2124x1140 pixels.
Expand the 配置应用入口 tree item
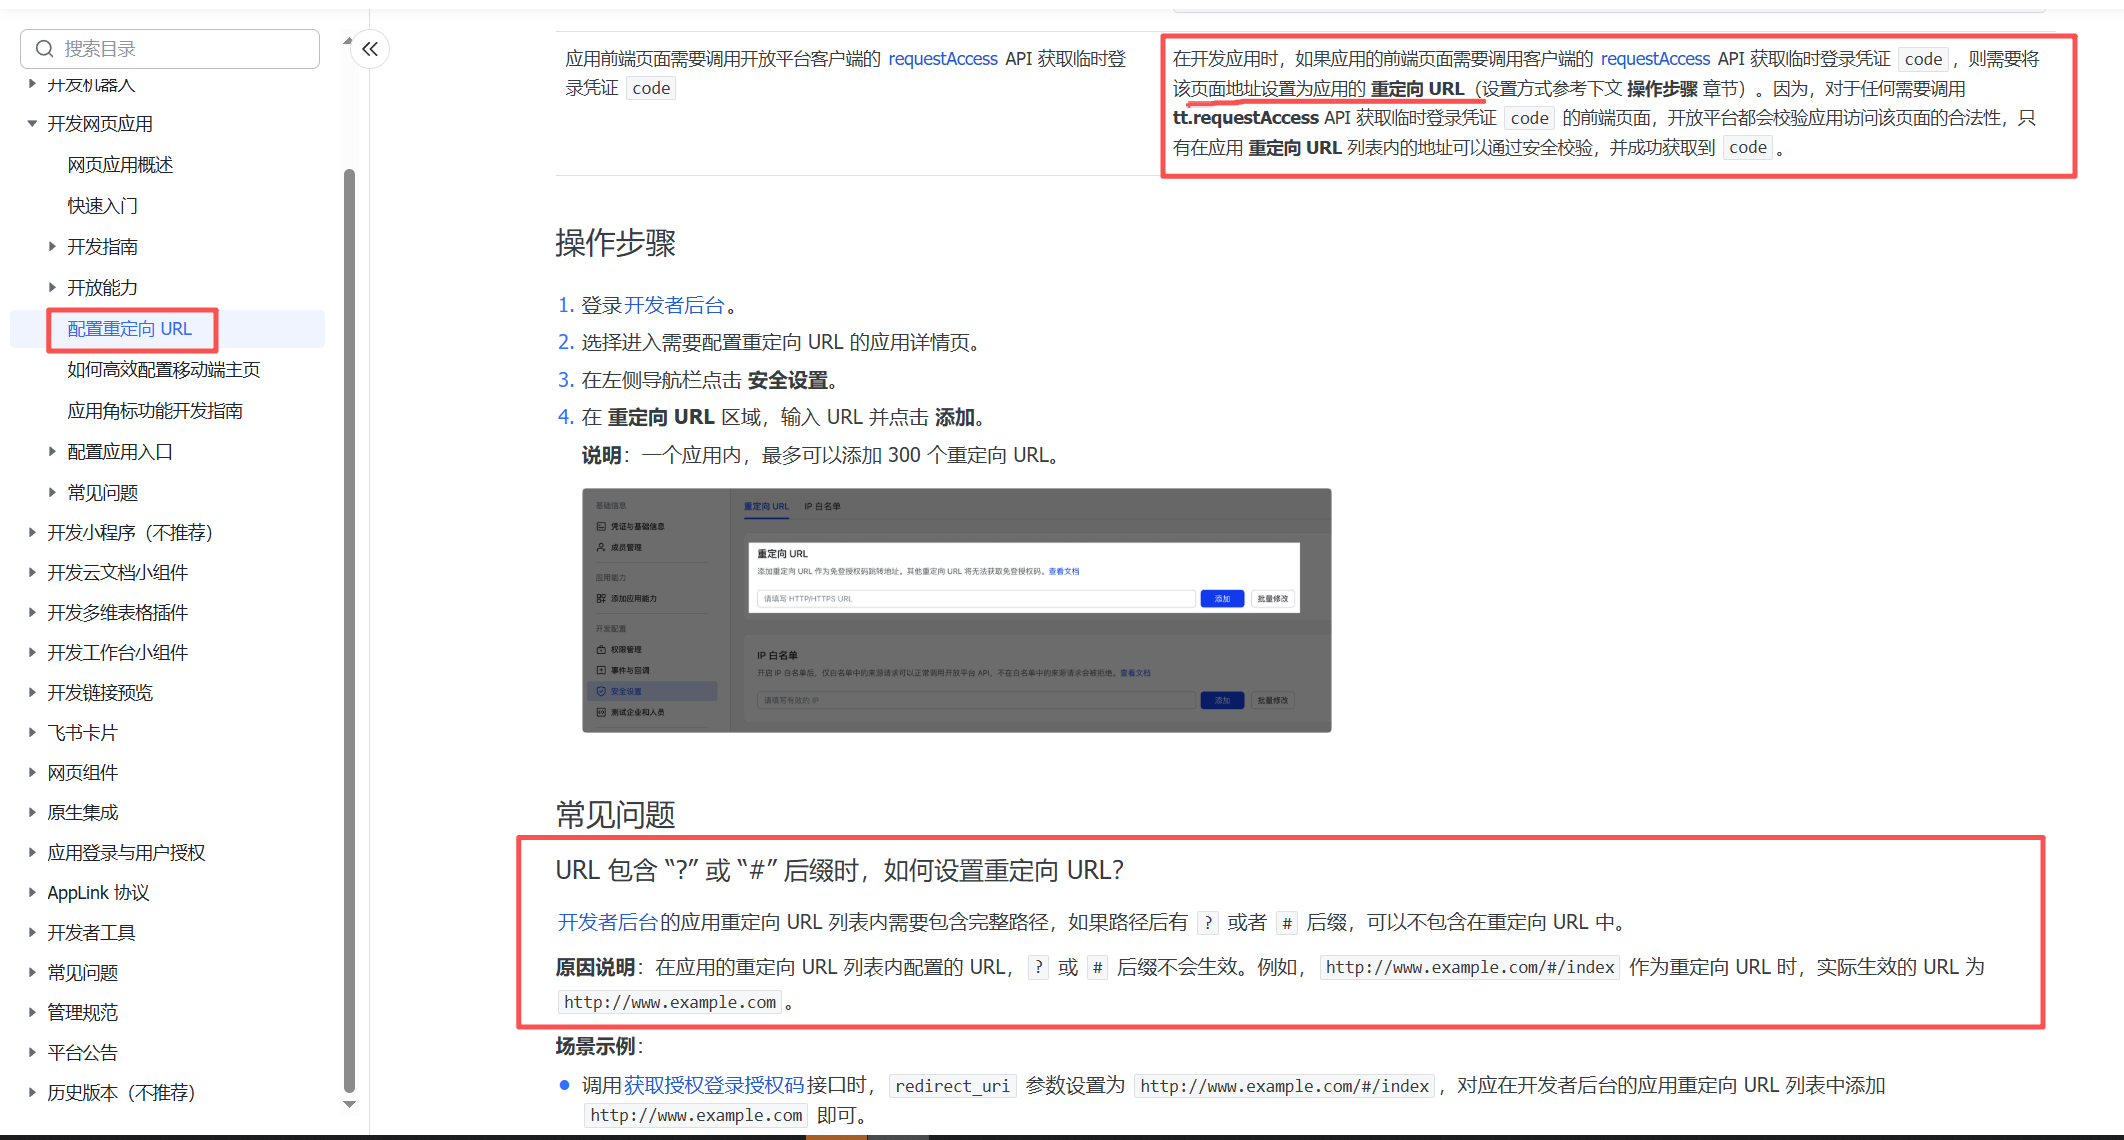[x=52, y=452]
